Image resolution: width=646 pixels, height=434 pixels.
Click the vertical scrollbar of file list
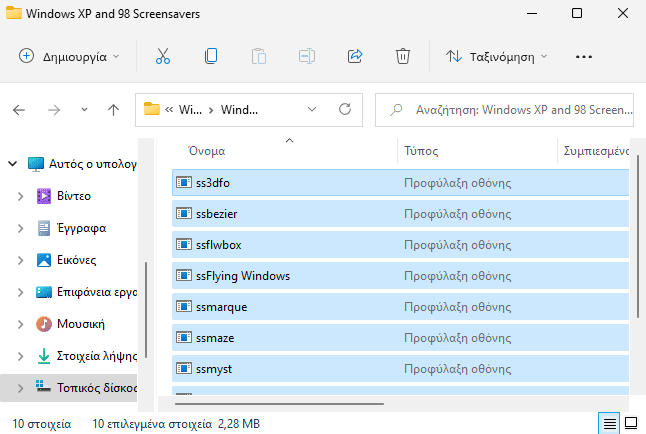[x=638, y=236]
